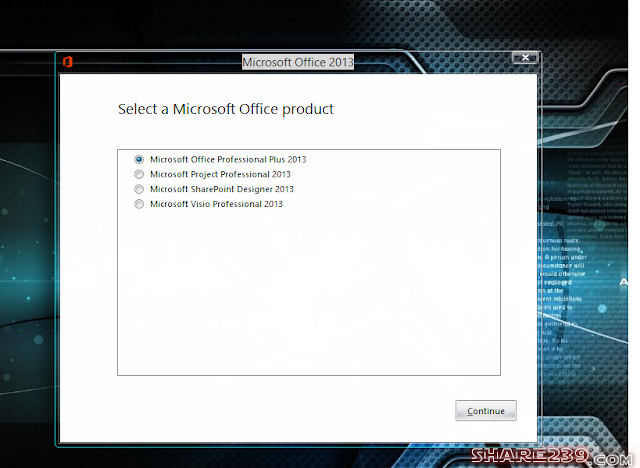Screen dimensions: 640x468
Task: Click the Continue button
Action: [486, 410]
